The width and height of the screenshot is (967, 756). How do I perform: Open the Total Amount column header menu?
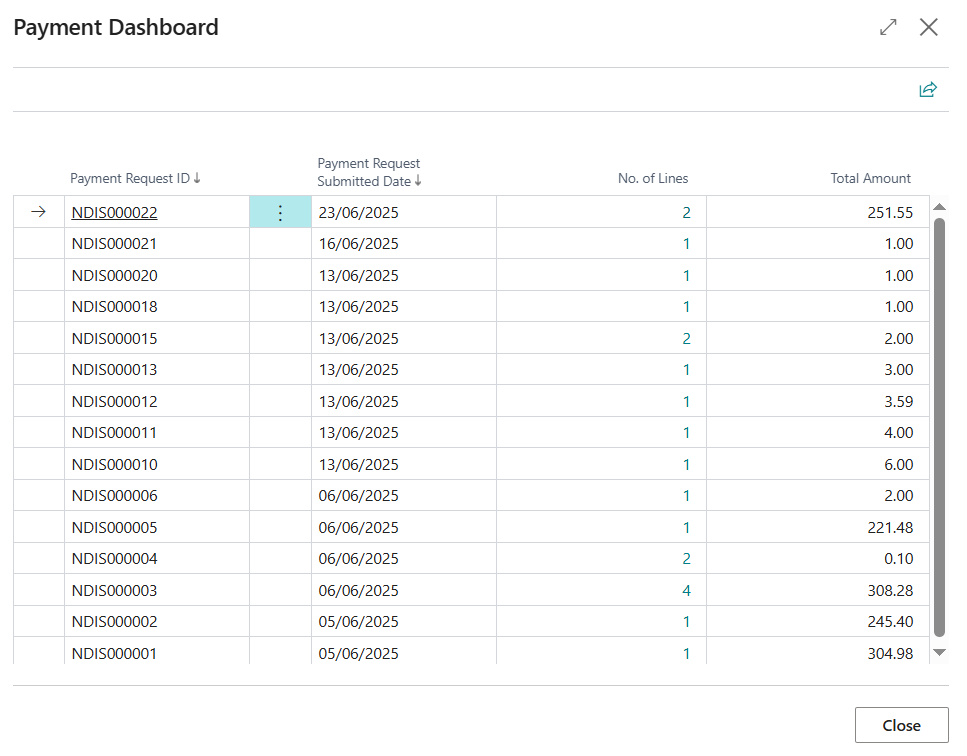[x=870, y=178]
